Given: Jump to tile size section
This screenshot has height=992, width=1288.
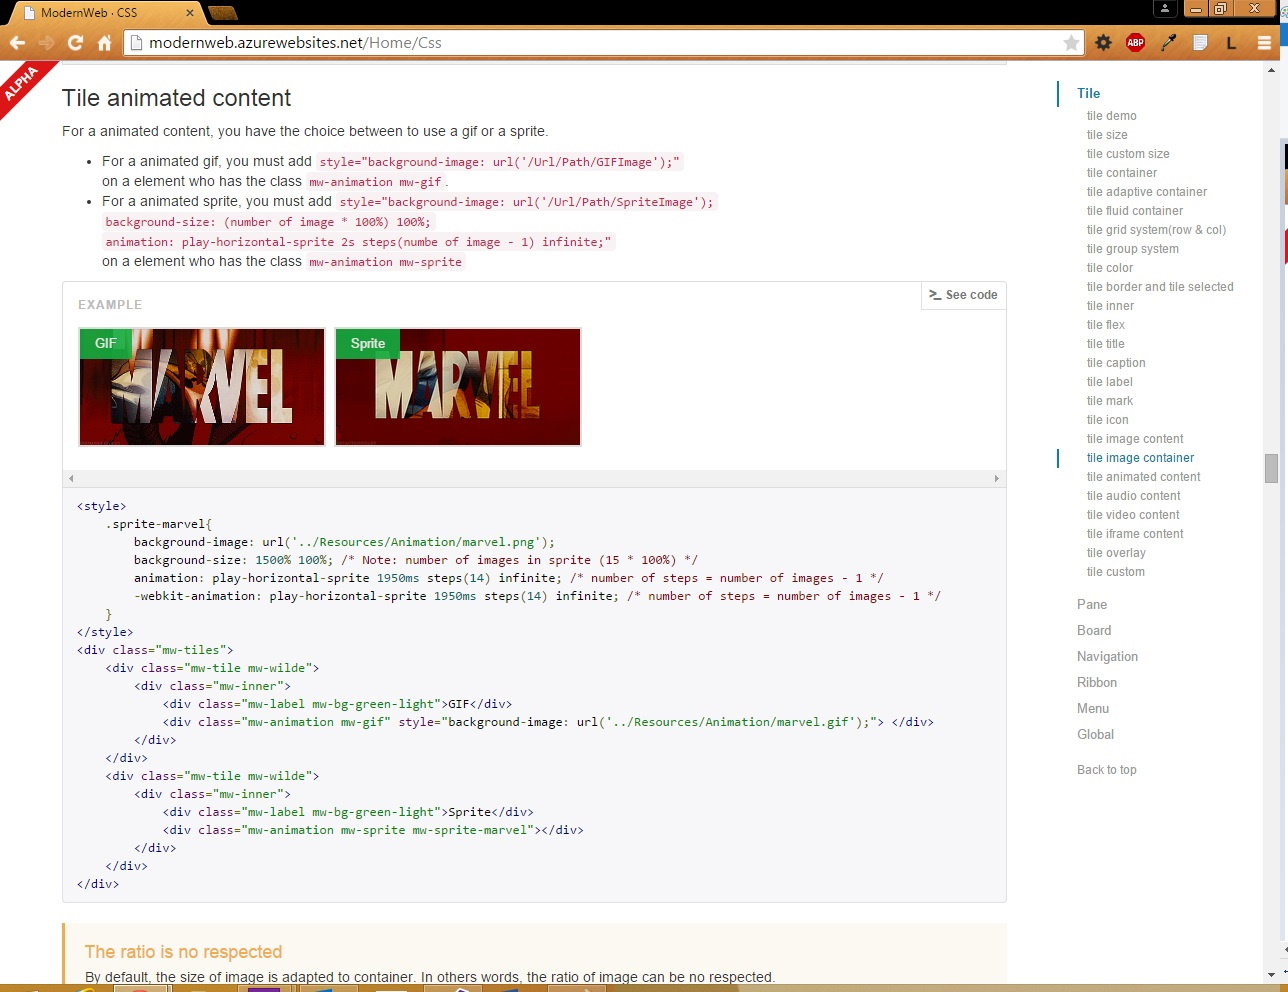Looking at the screenshot, I should (1107, 135).
